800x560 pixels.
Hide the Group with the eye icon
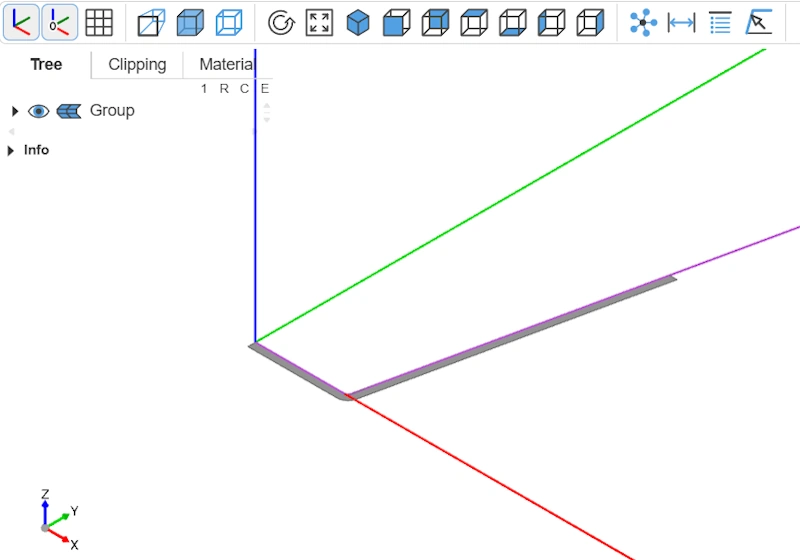[x=39, y=111]
